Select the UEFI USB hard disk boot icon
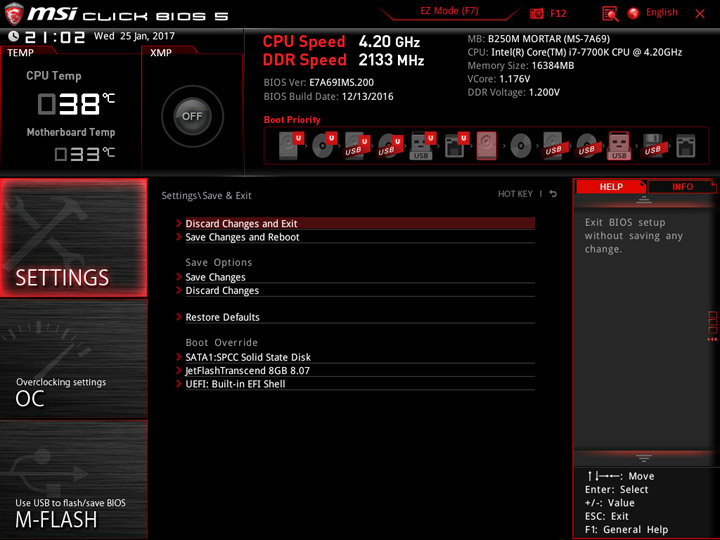Image resolution: width=720 pixels, height=540 pixels. tap(357, 146)
